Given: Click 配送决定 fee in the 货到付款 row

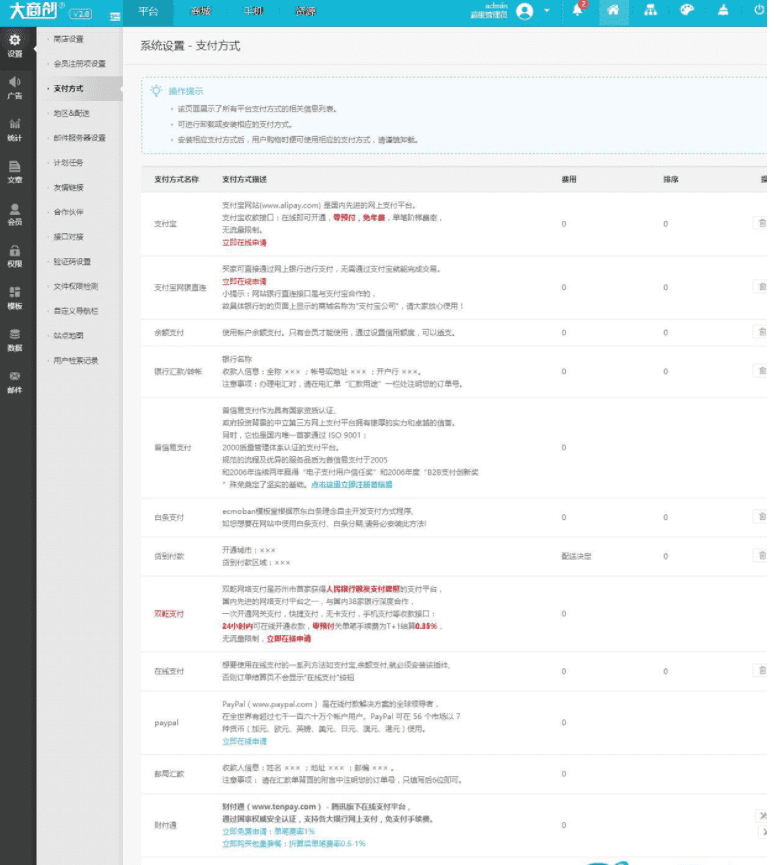Looking at the screenshot, I should (x=576, y=556).
